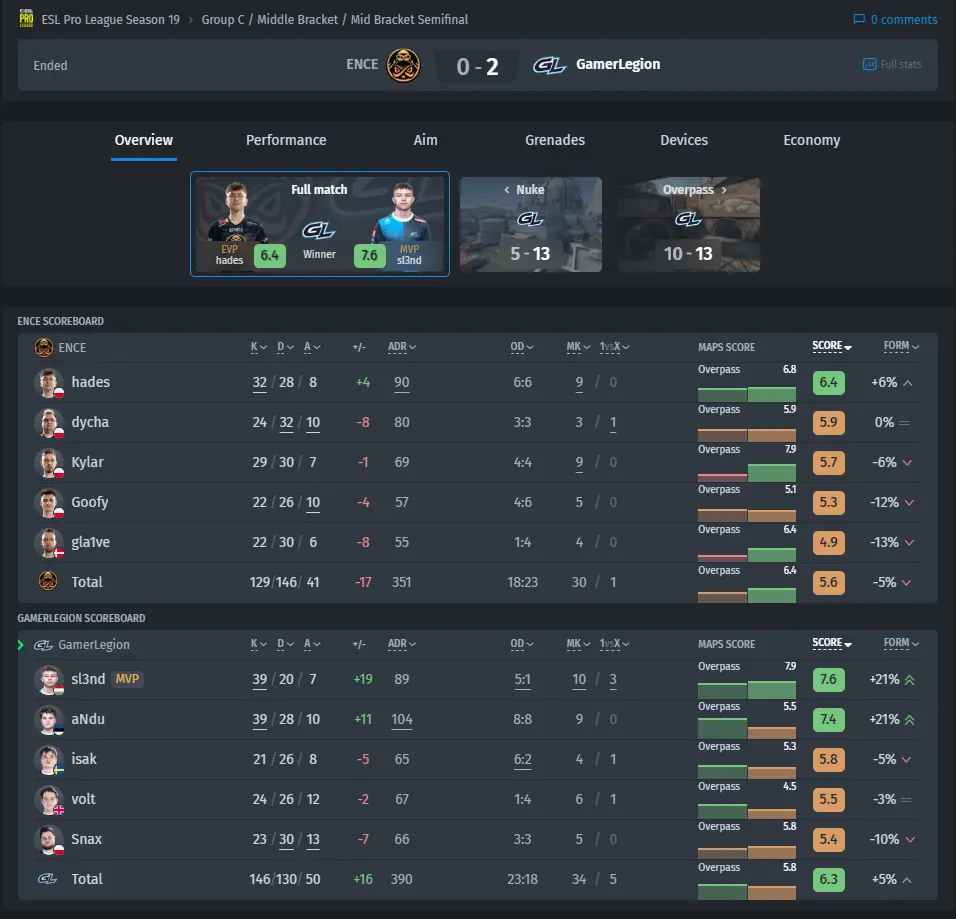This screenshot has width=956, height=919.
Task: Select the Overpass map card
Action: 689,224
